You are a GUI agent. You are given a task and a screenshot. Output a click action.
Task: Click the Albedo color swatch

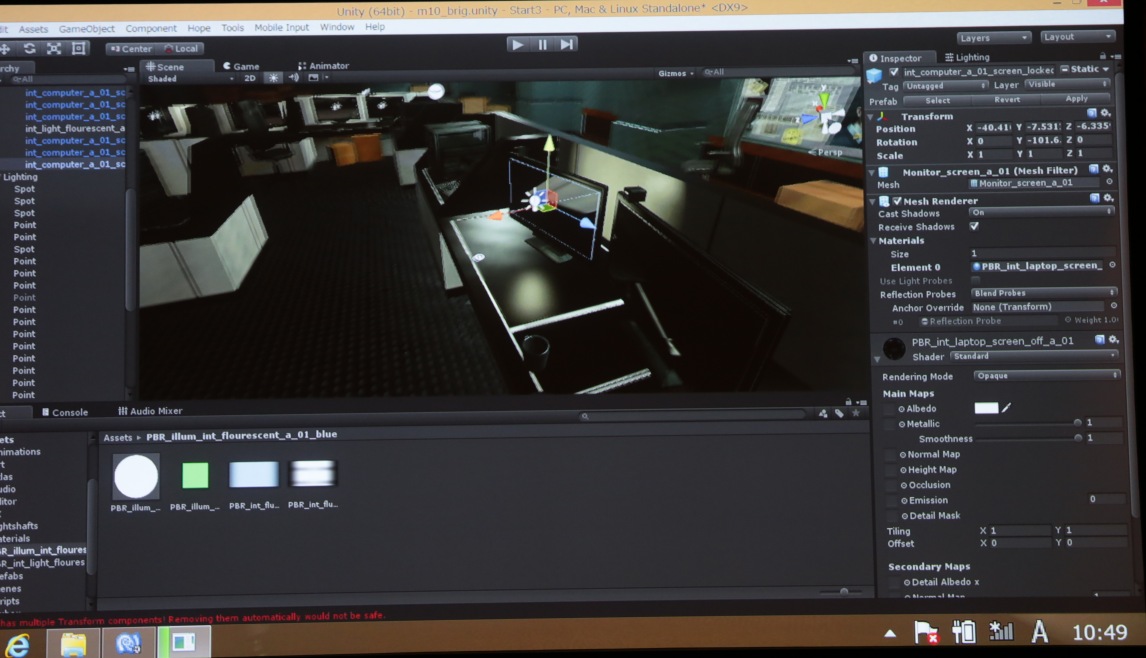(986, 408)
